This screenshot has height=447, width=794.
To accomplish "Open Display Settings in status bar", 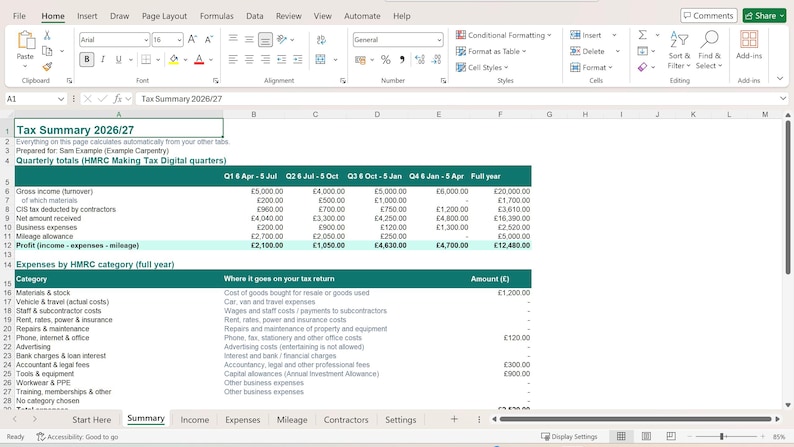I will 569,436.
